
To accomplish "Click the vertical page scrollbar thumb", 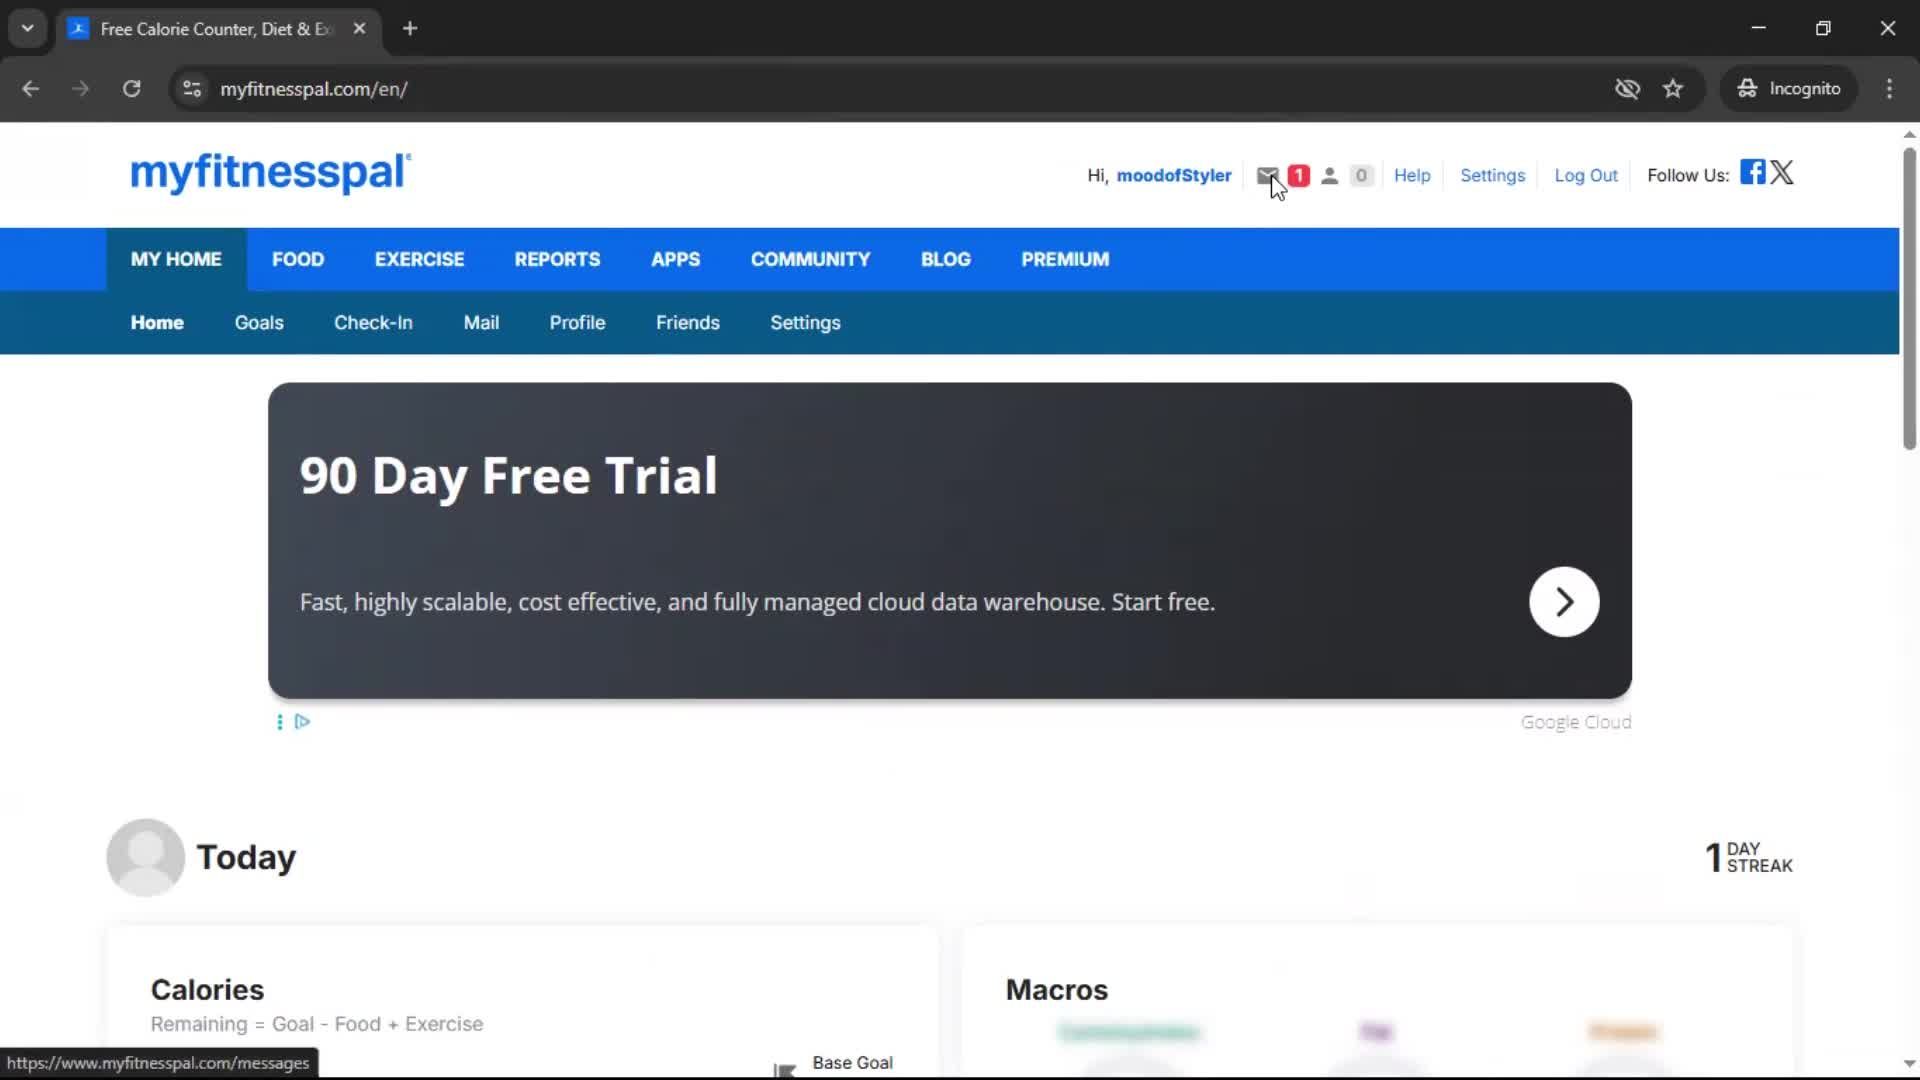I will coord(1909,298).
